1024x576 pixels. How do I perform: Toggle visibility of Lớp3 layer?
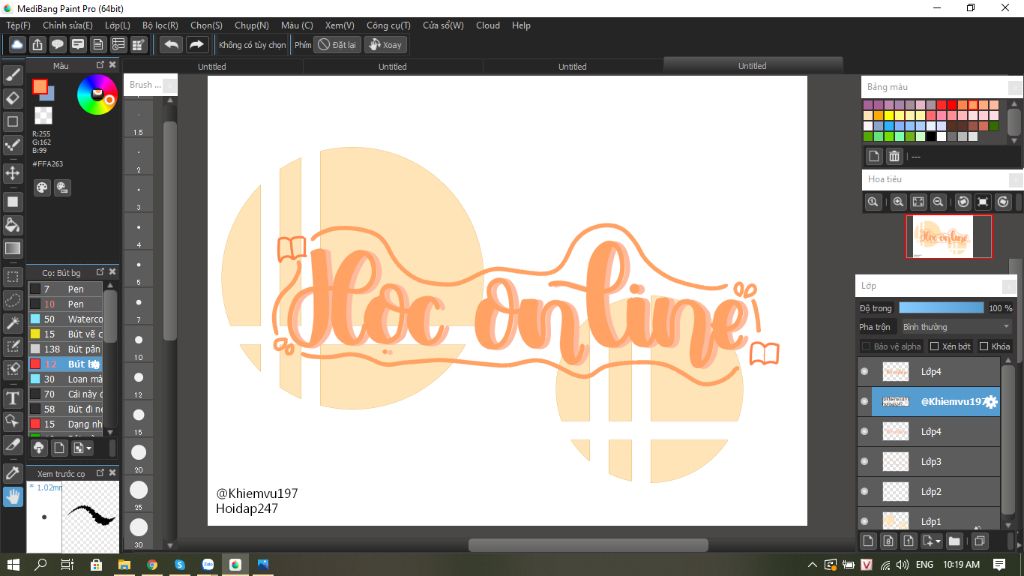[865, 462]
